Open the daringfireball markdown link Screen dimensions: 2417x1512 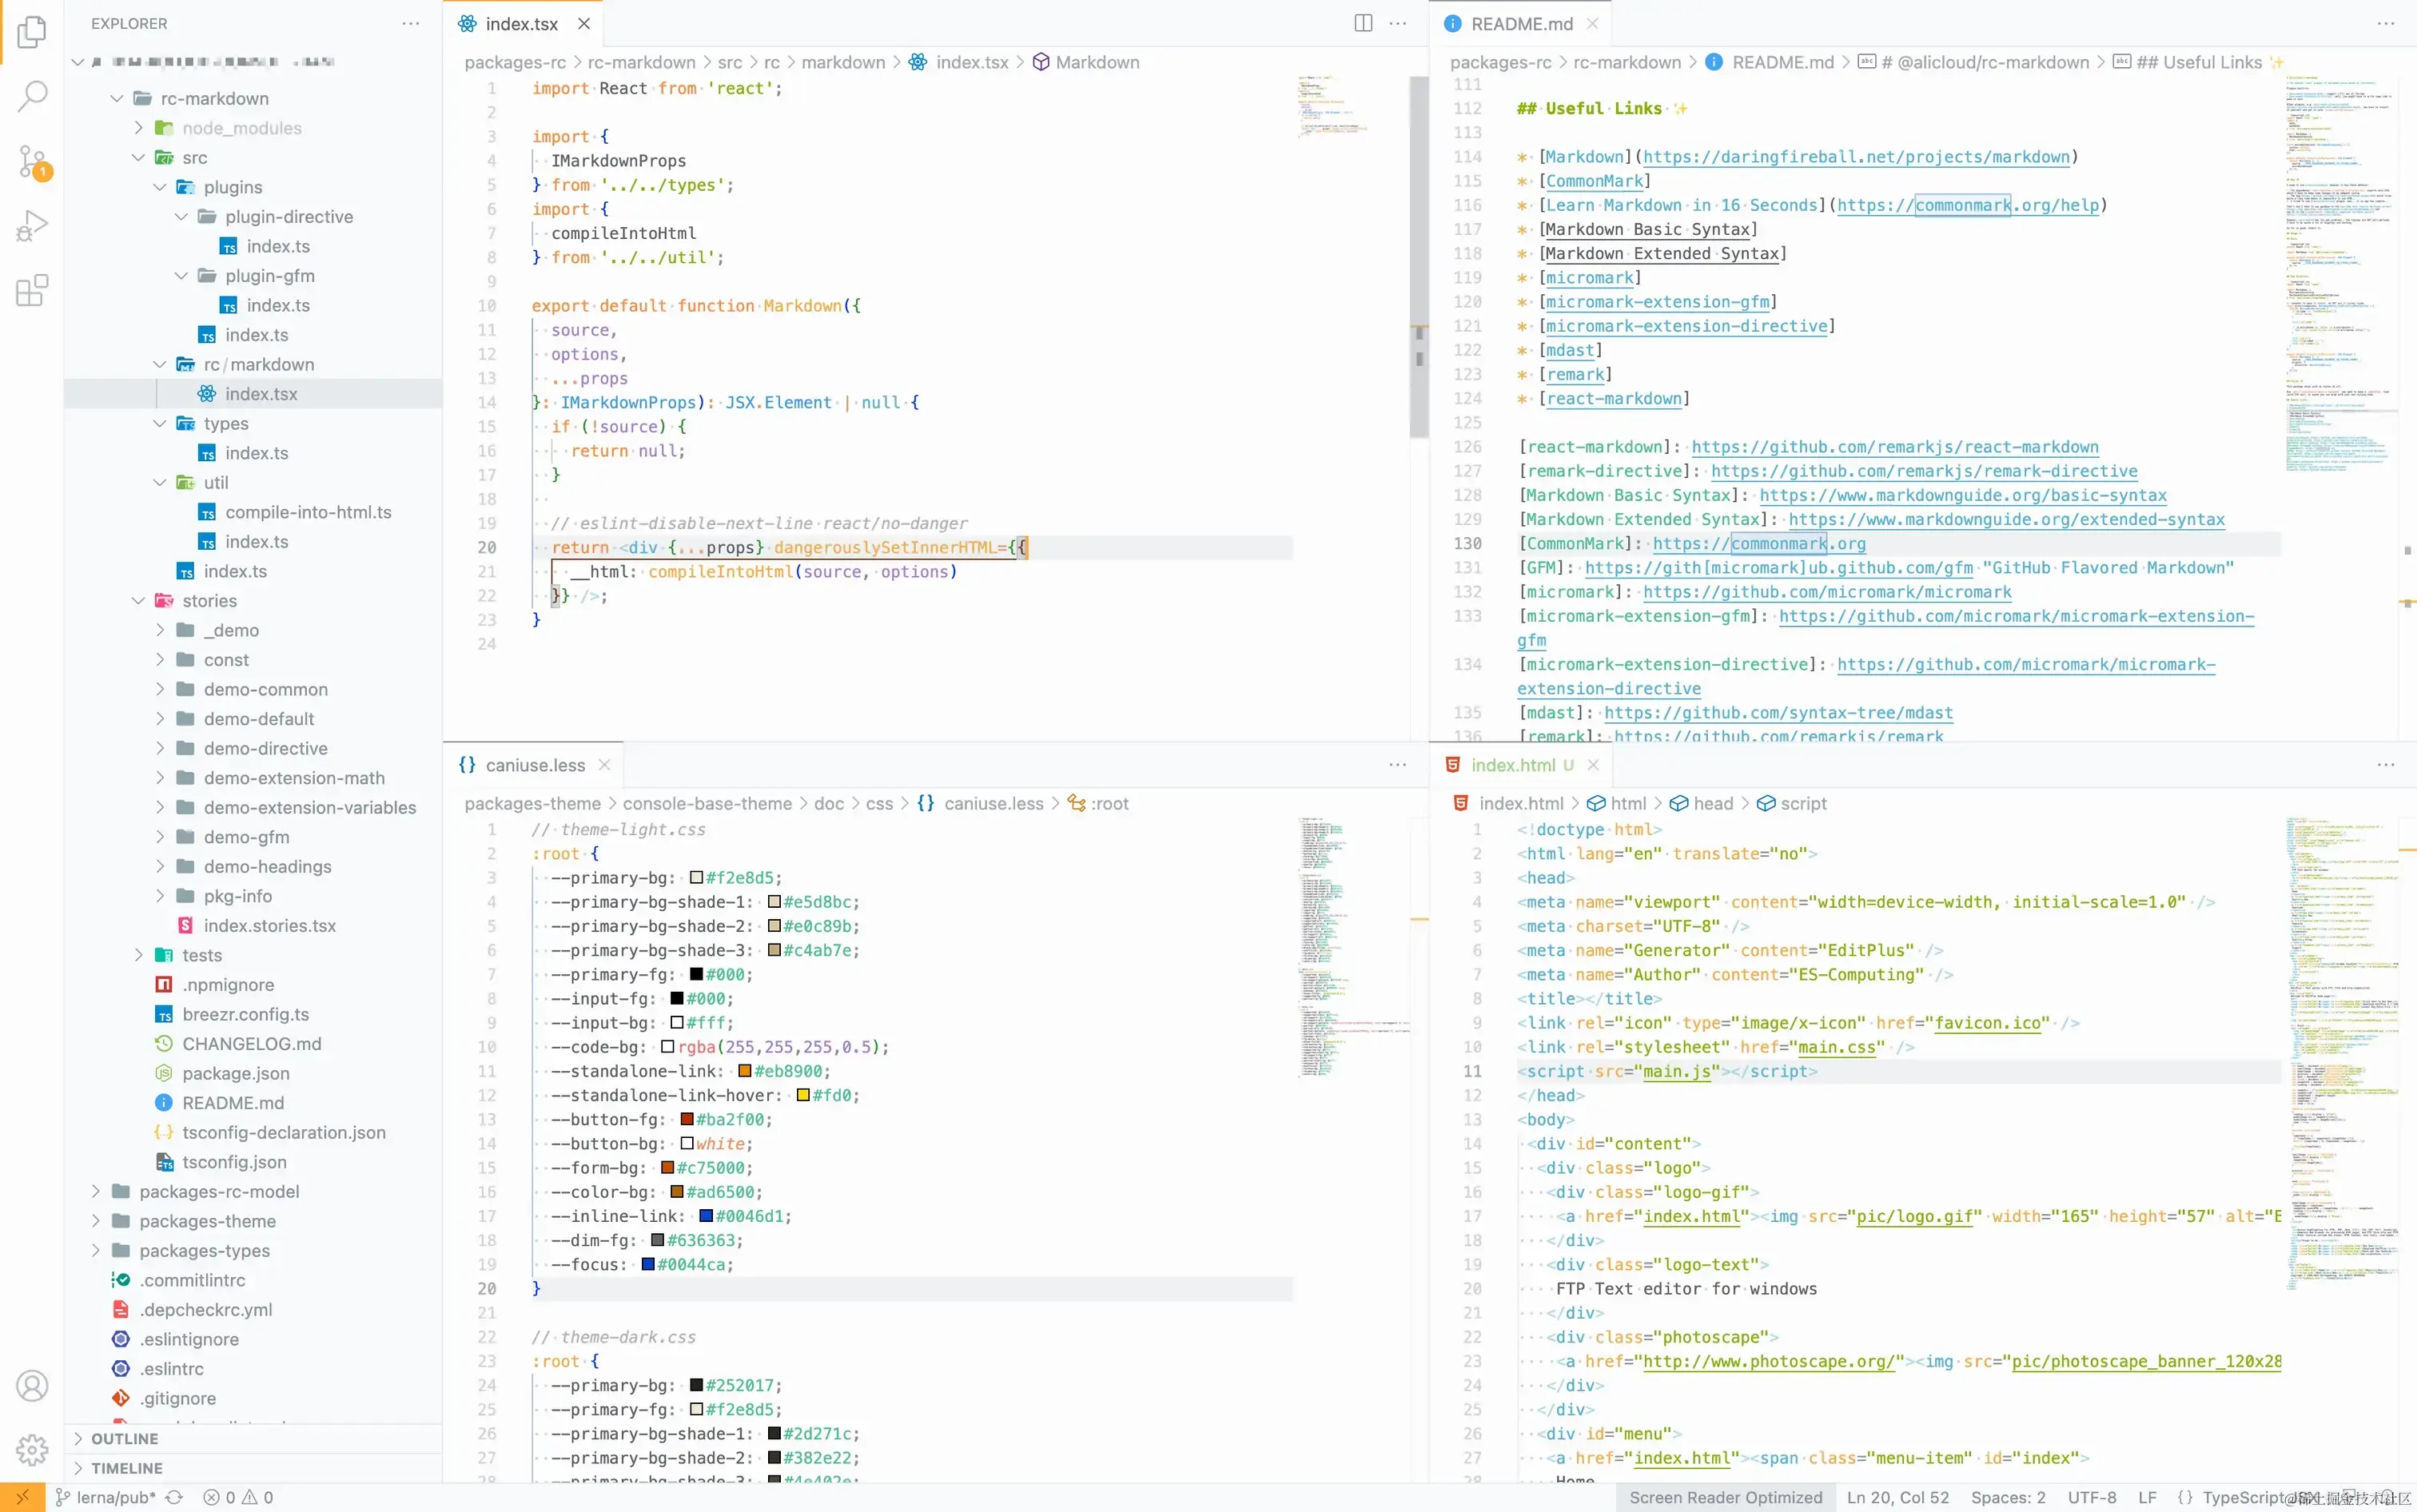[1856, 157]
